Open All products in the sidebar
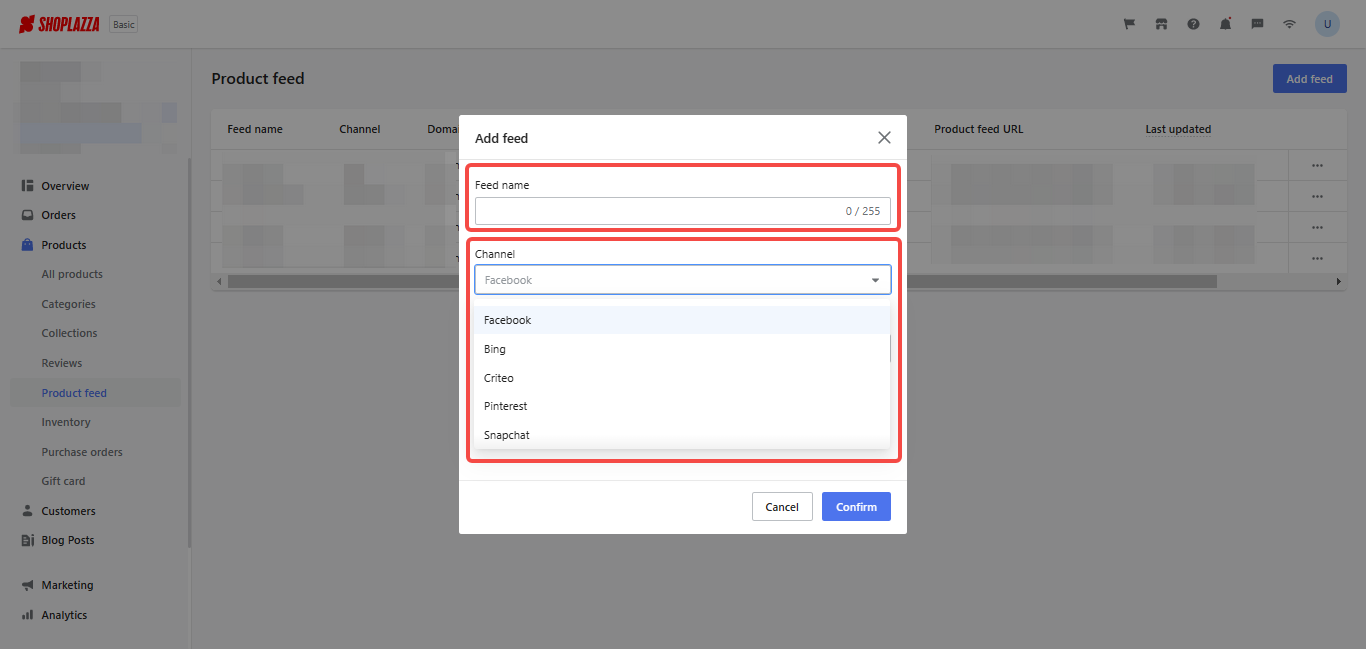1366x649 pixels. click(x=72, y=274)
